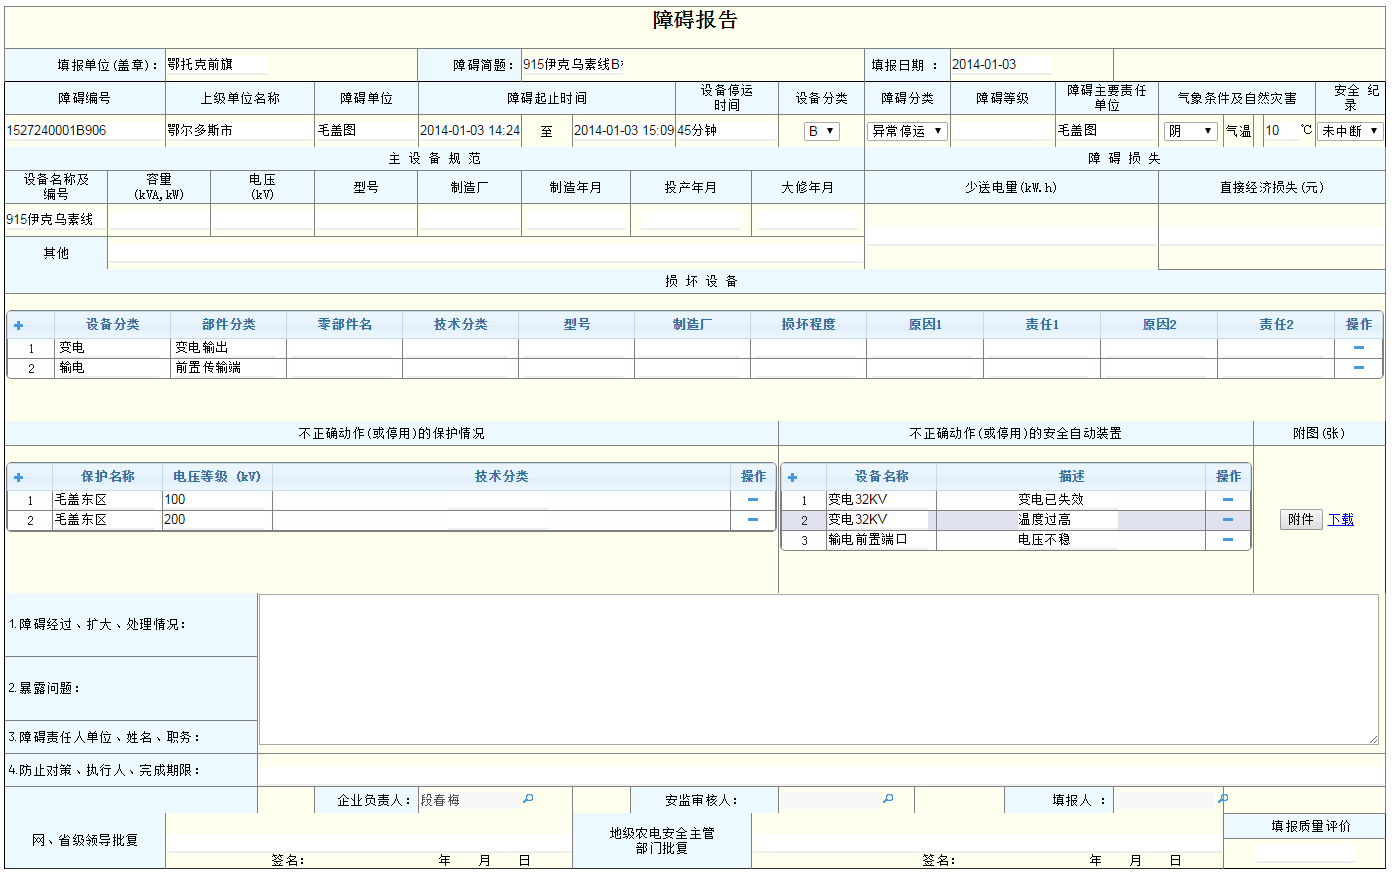Image resolution: width=1392 pixels, height=877 pixels.
Task: Delete the 电压不稳 device row
Action: (x=1228, y=540)
